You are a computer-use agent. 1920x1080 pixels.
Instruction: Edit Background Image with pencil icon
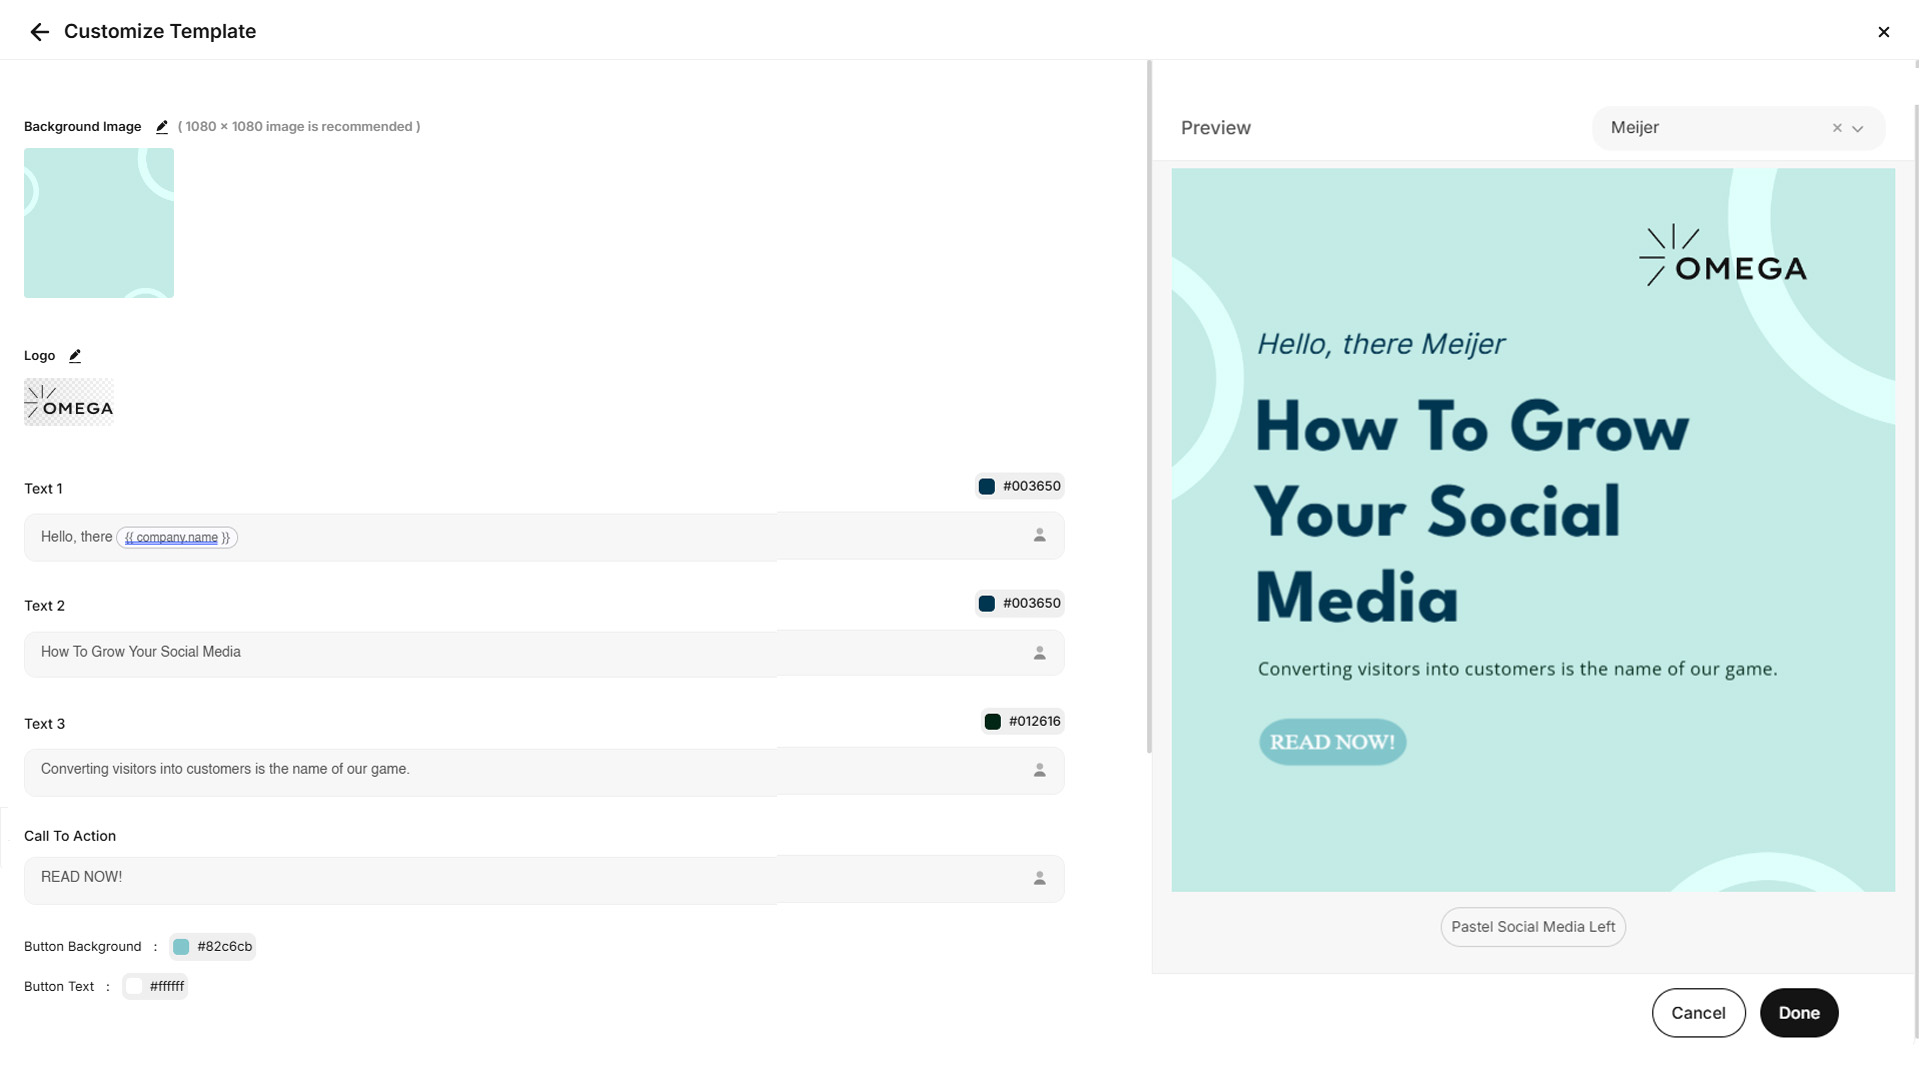162,127
